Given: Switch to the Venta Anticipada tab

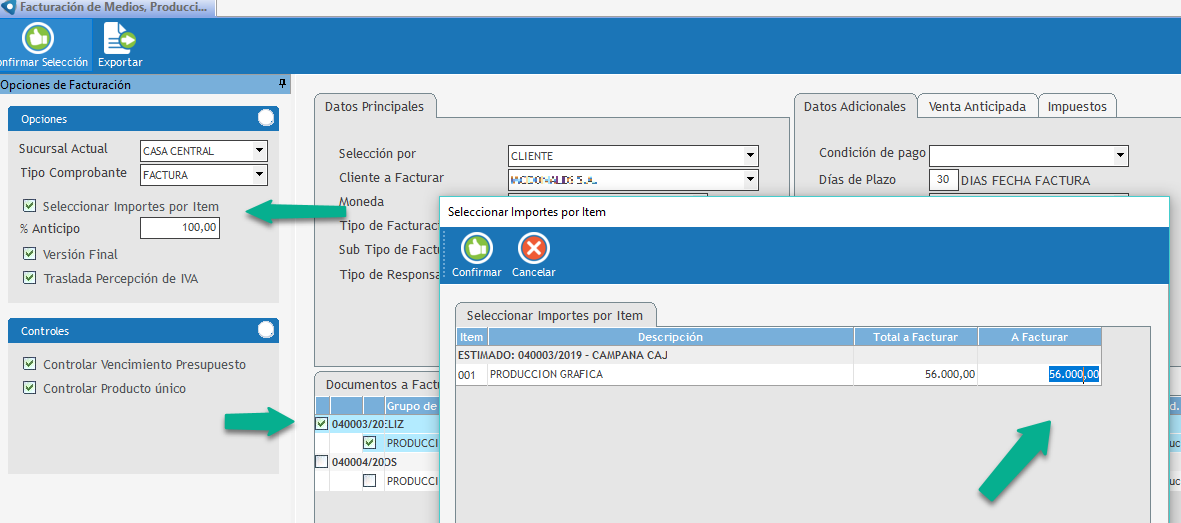Looking at the screenshot, I should [x=977, y=106].
